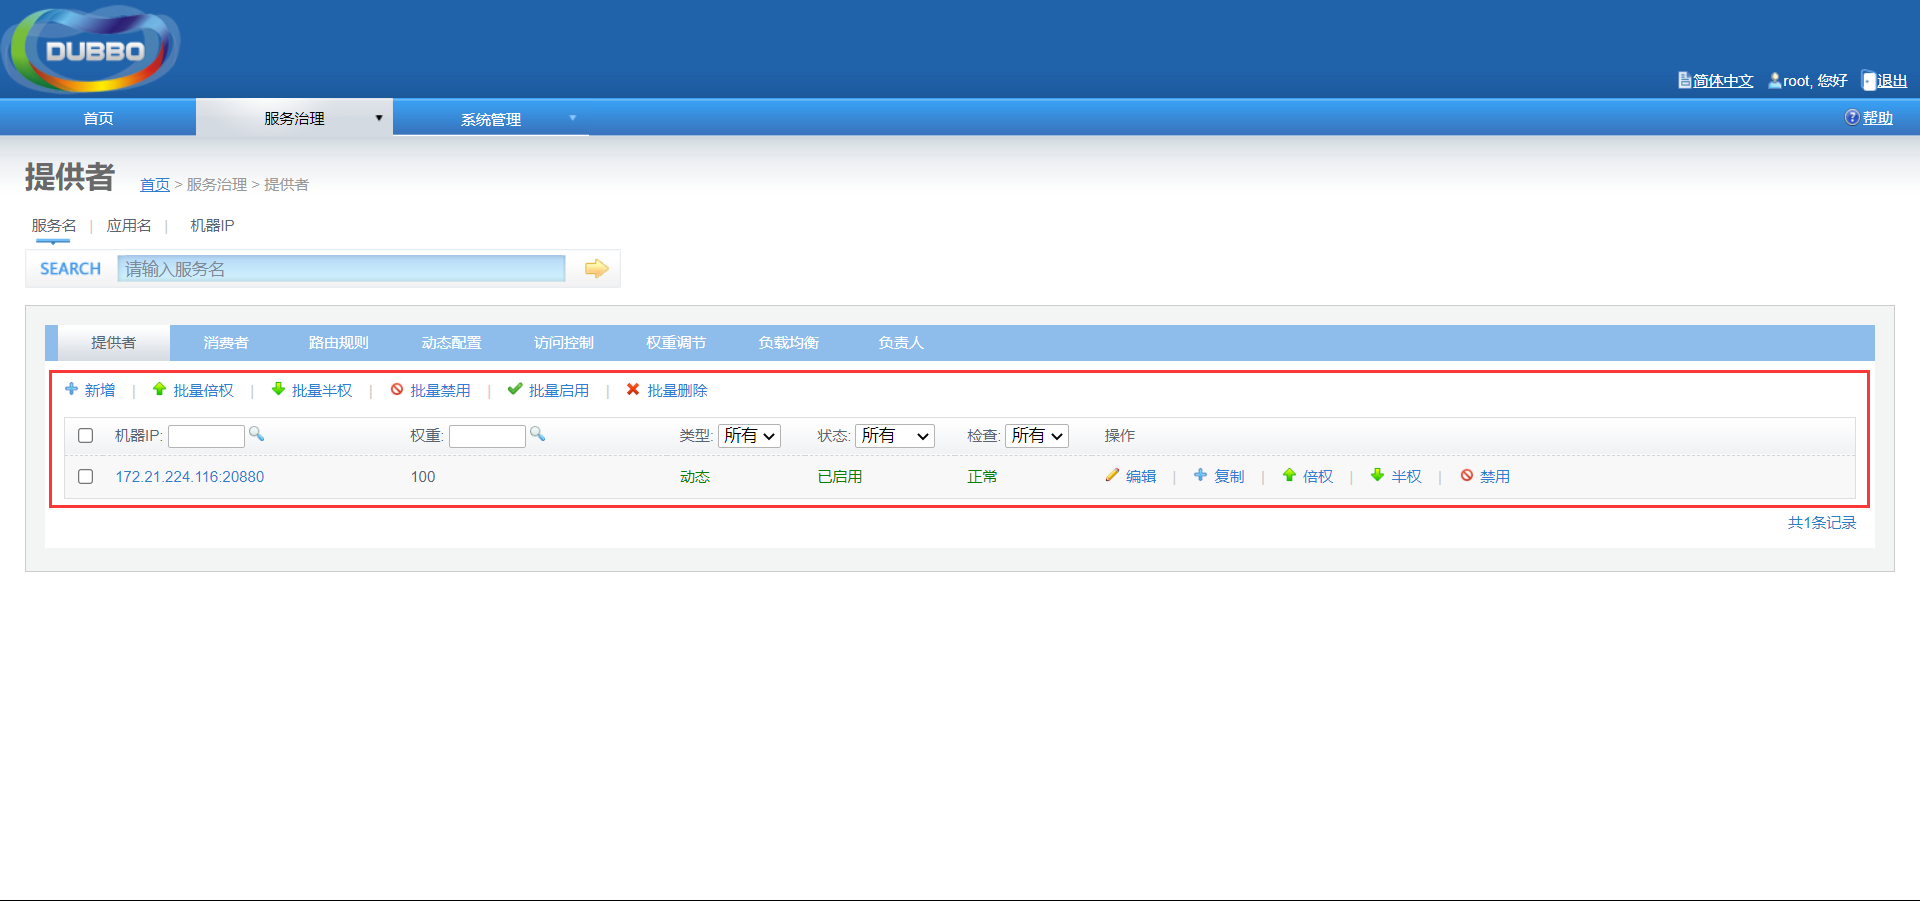Click the 批量禁用 prohibition icon
Screen dimensions: 1920x901
pos(398,390)
